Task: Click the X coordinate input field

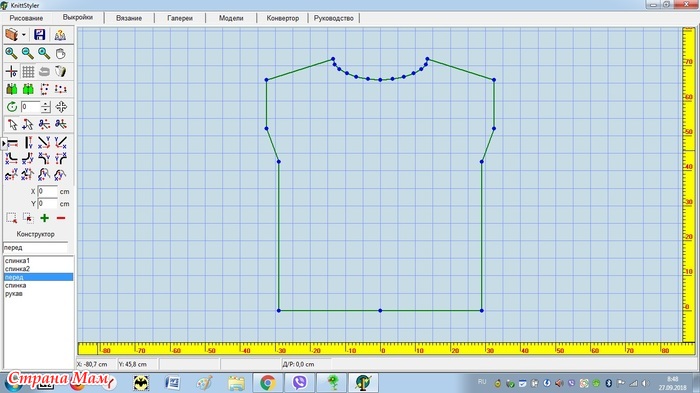Action: (47, 191)
